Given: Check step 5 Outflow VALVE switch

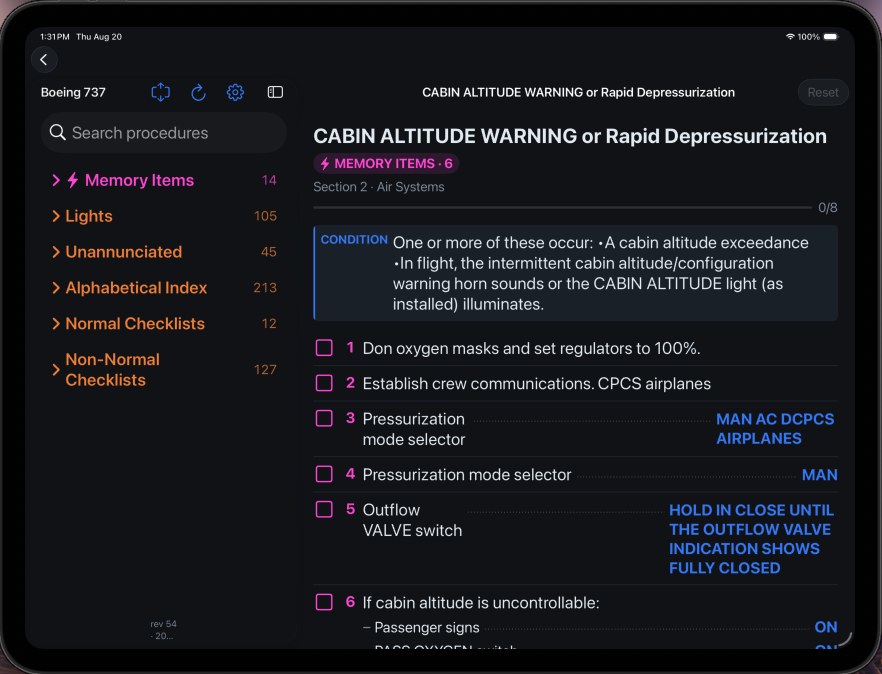Looking at the screenshot, I should tap(324, 509).
